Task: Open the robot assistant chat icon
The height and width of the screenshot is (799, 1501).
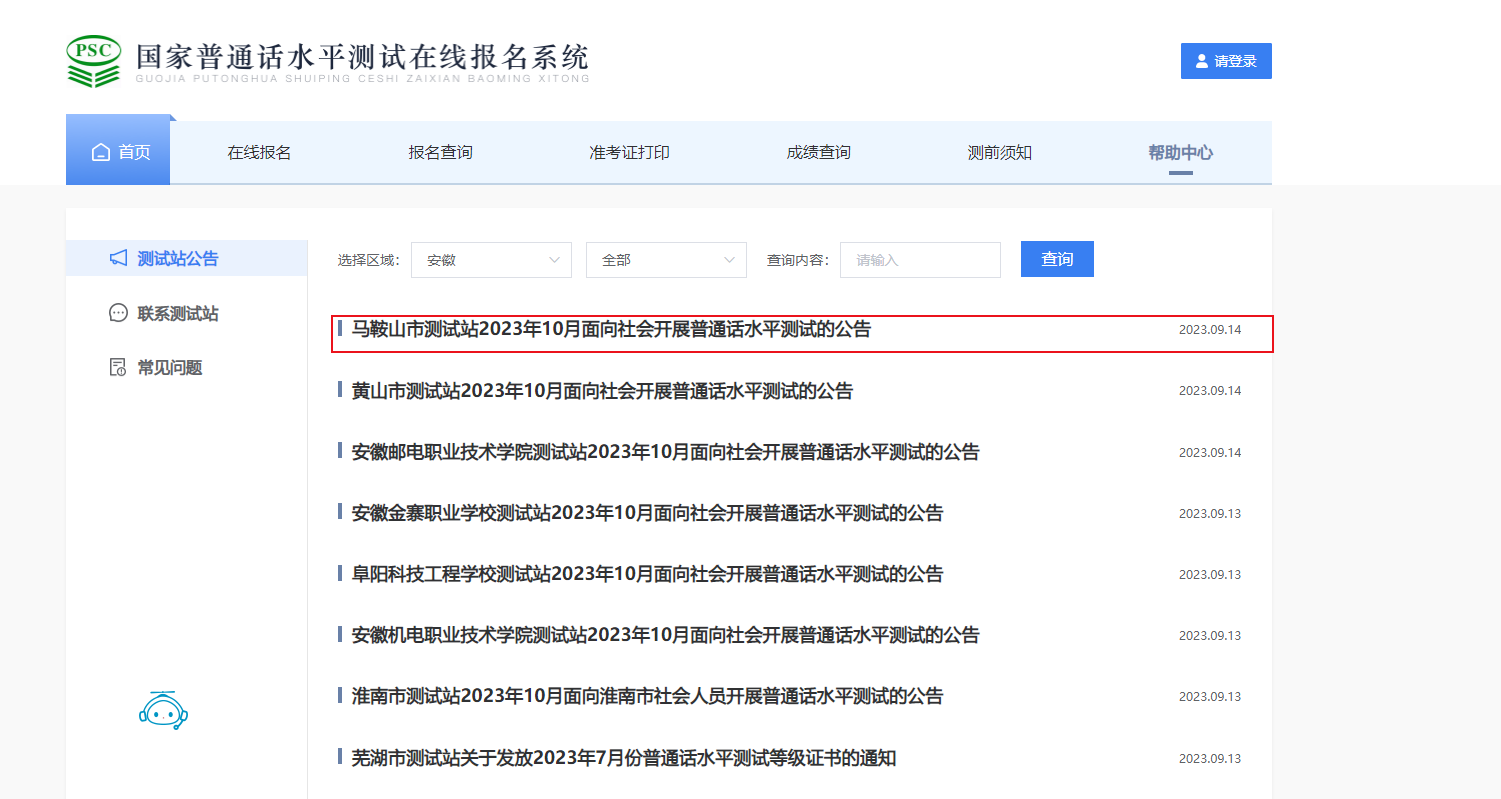Action: coord(164,710)
